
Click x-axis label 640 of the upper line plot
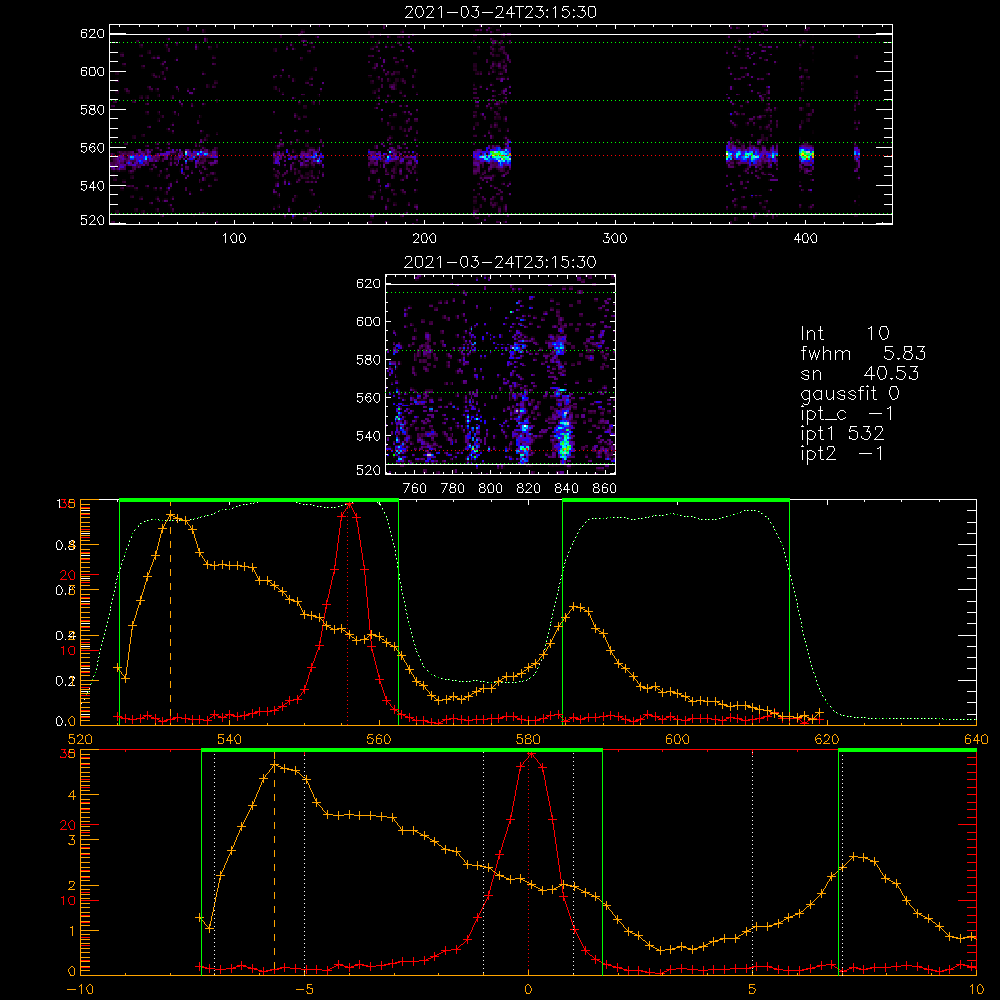tap(976, 740)
